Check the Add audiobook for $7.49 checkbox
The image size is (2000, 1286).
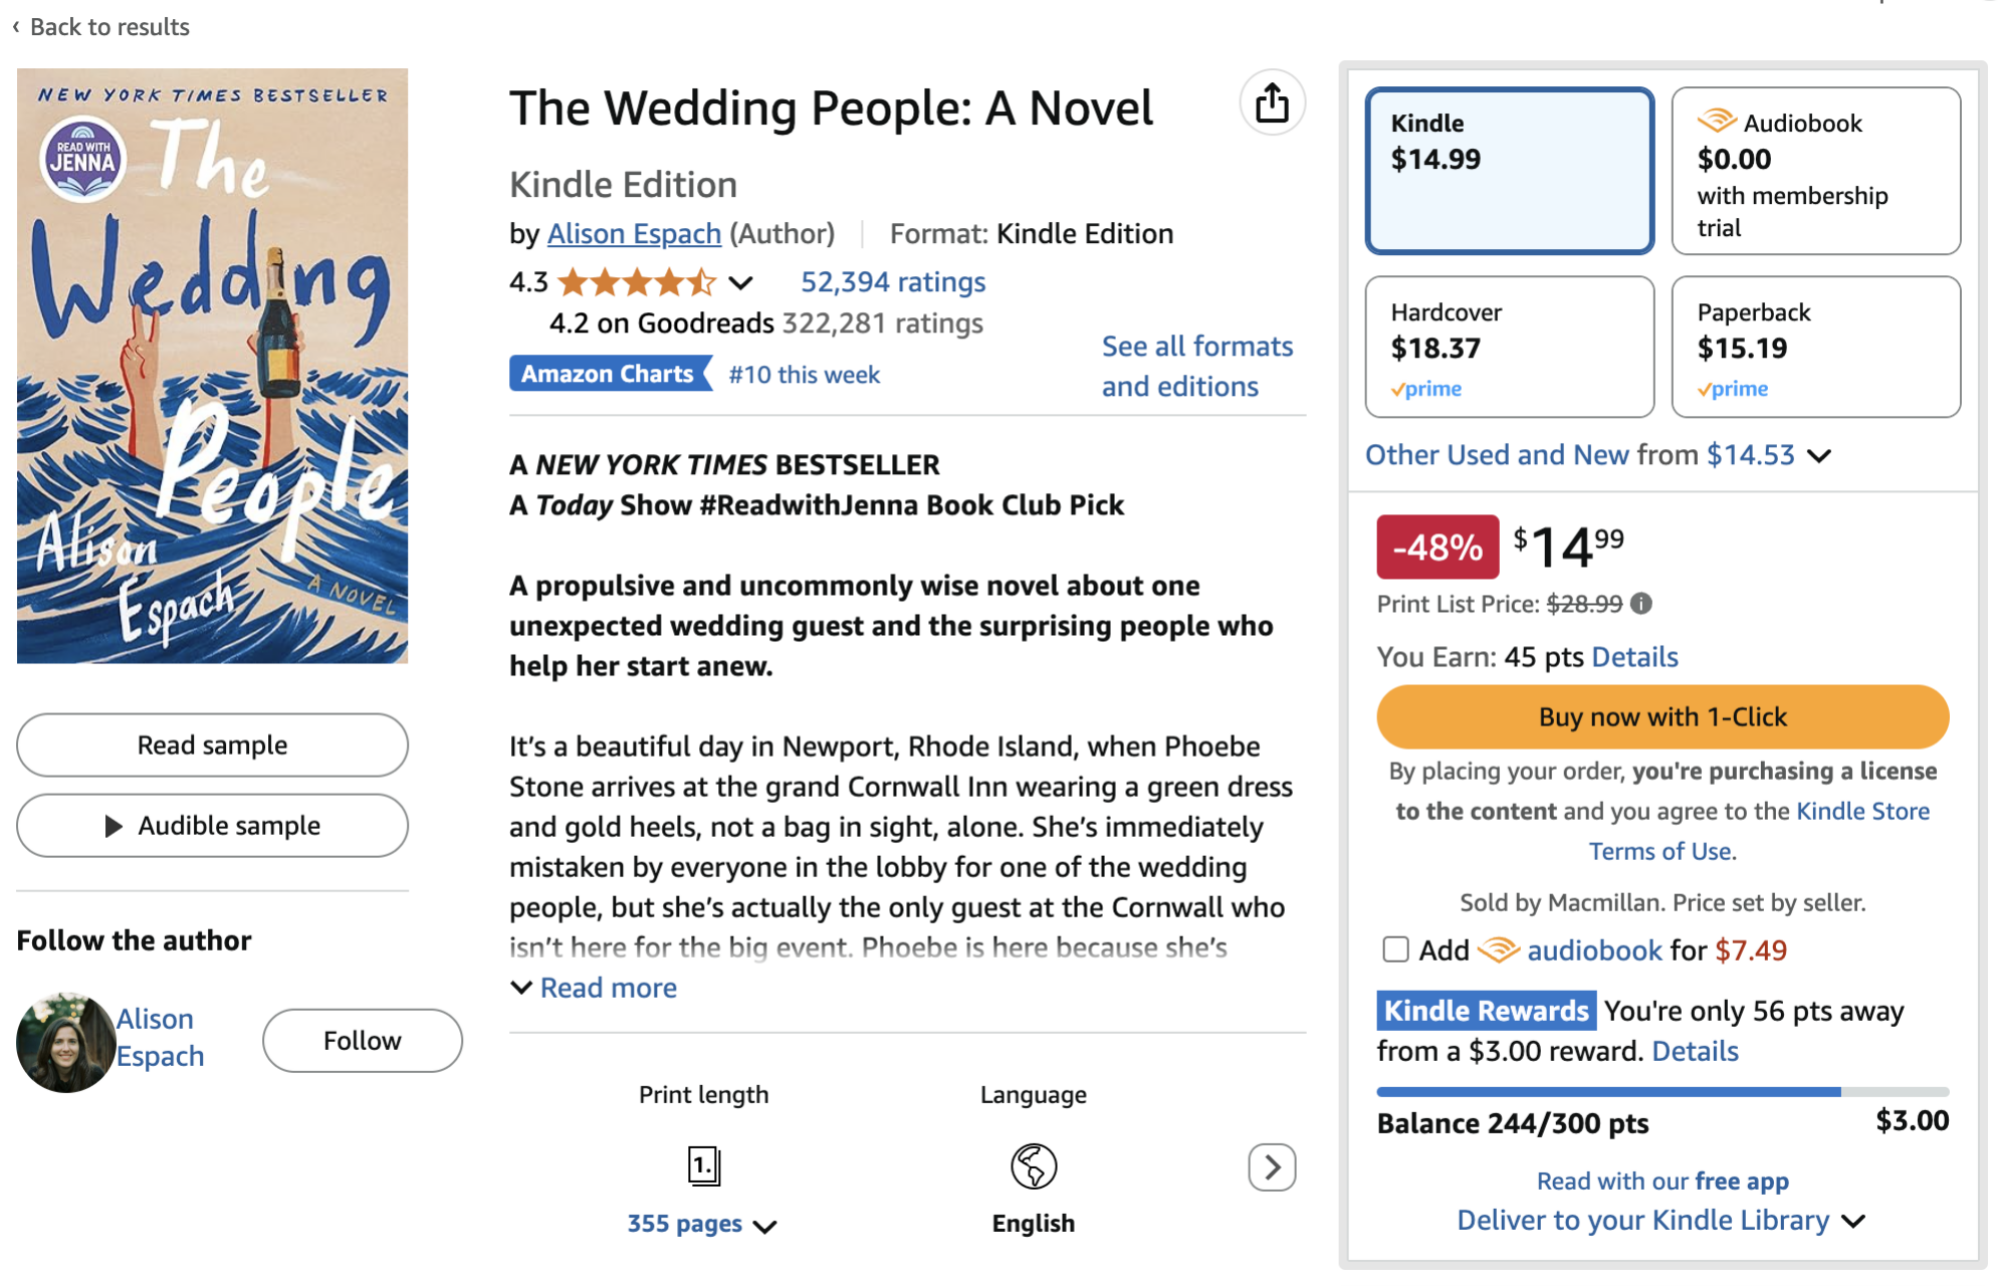coord(1395,949)
